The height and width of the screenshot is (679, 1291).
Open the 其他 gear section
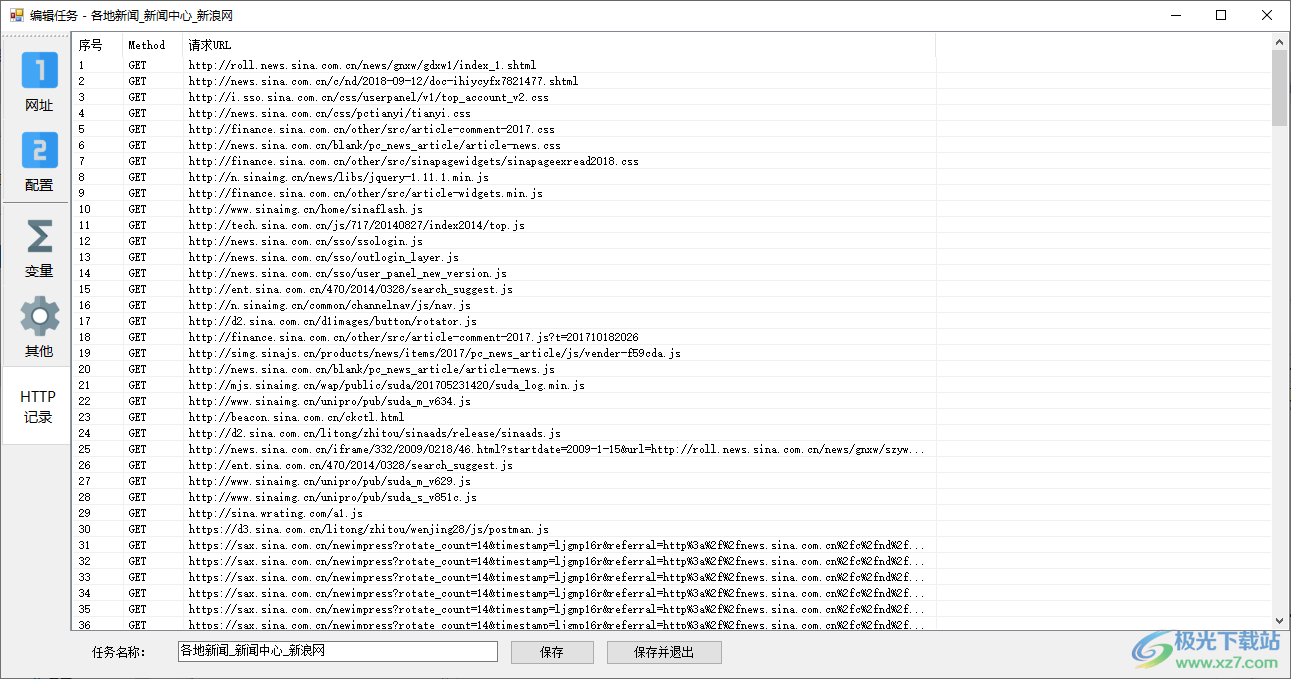point(39,327)
